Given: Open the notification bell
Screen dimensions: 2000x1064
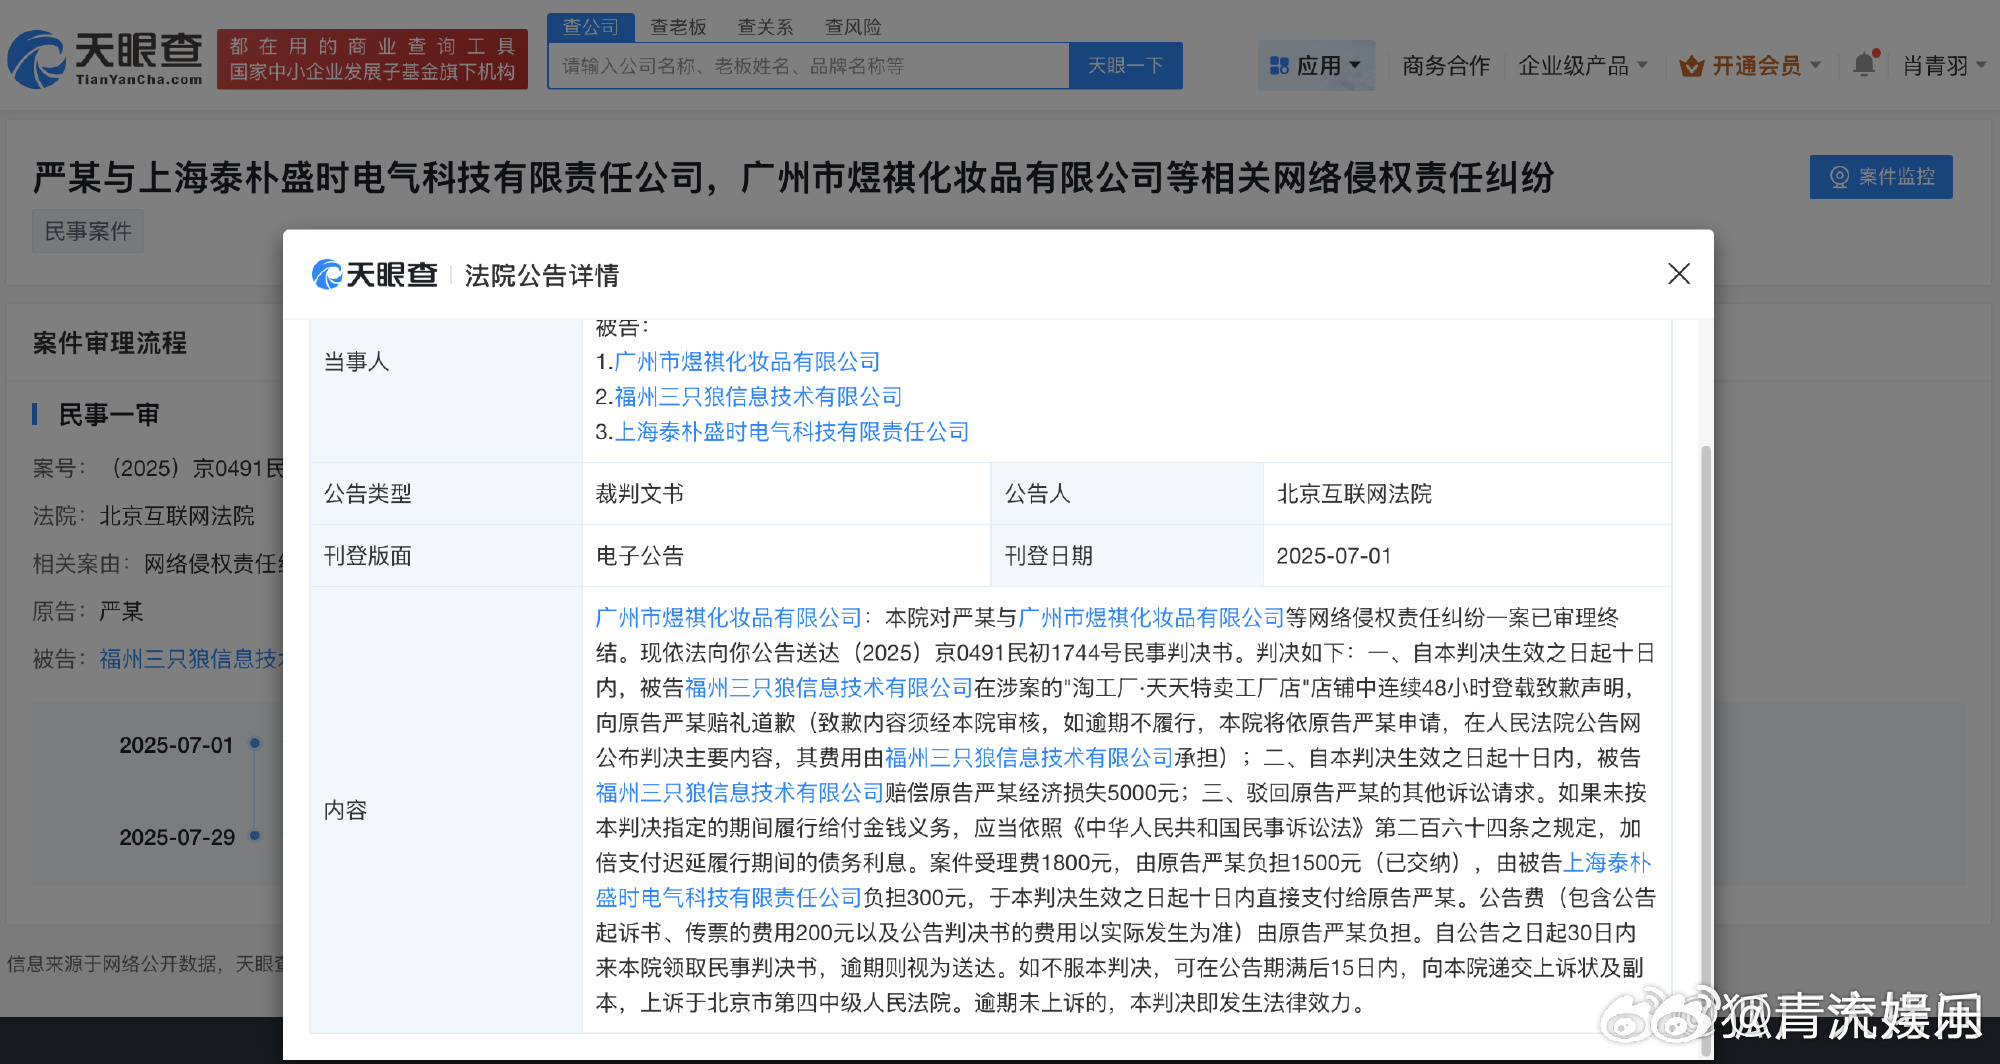Looking at the screenshot, I should (x=1865, y=65).
